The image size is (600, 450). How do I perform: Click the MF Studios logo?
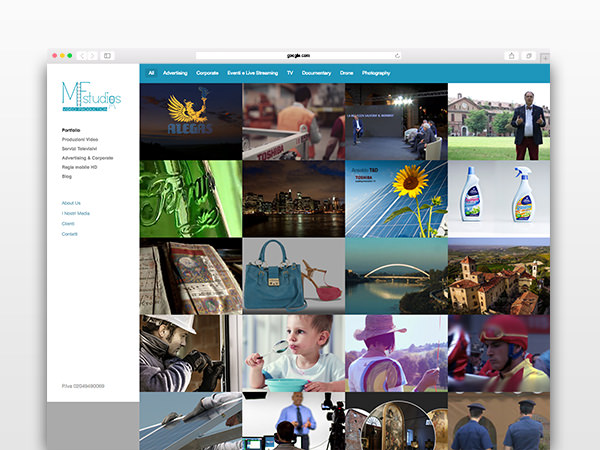(x=91, y=96)
